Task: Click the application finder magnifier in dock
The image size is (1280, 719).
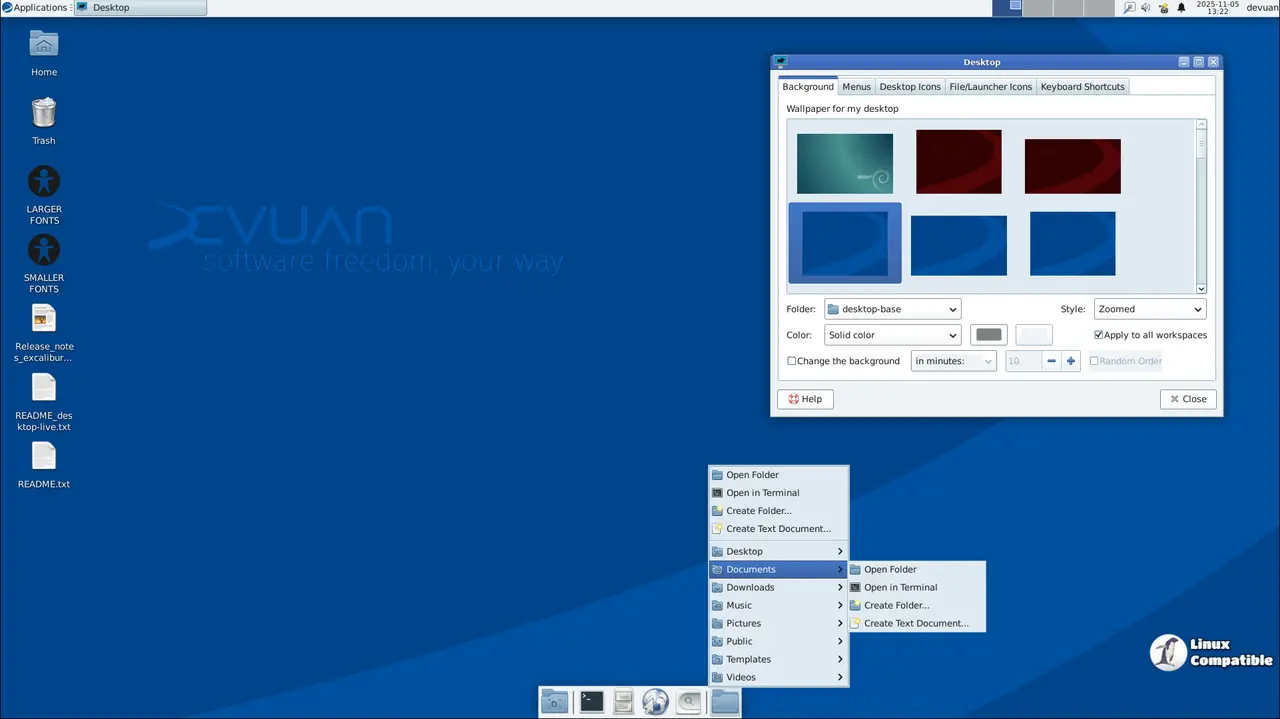Action: [x=688, y=702]
